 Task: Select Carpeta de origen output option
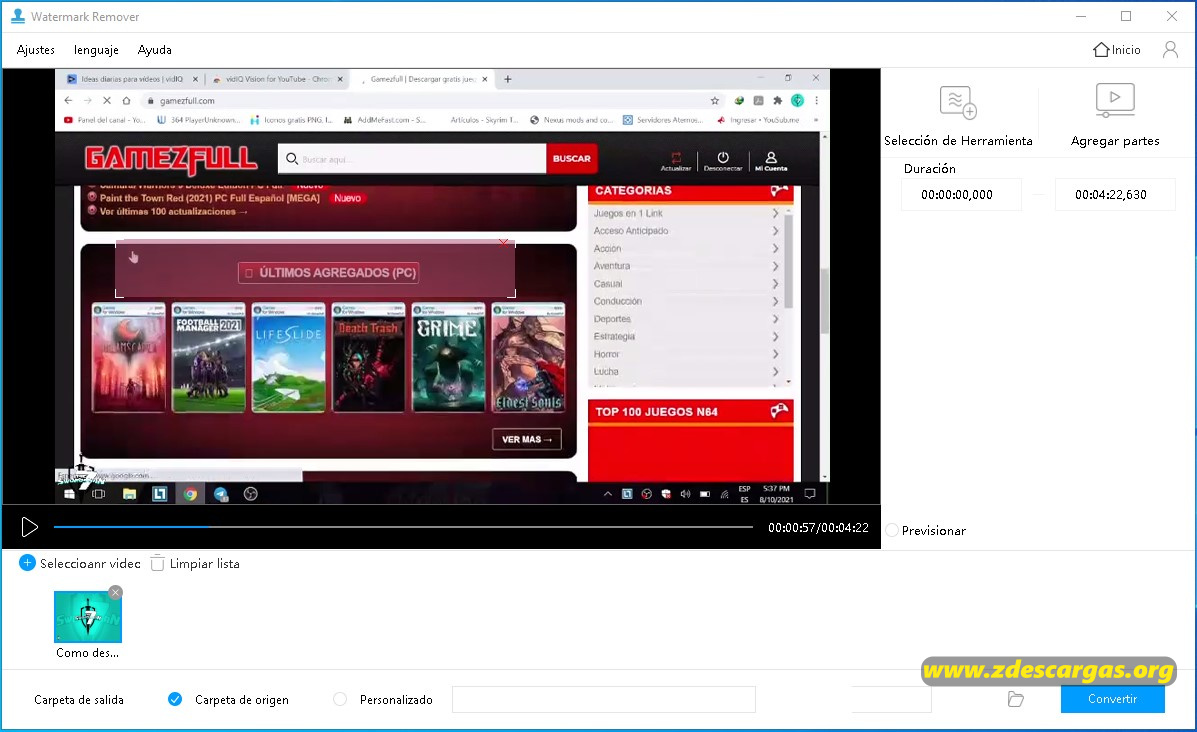[175, 699]
